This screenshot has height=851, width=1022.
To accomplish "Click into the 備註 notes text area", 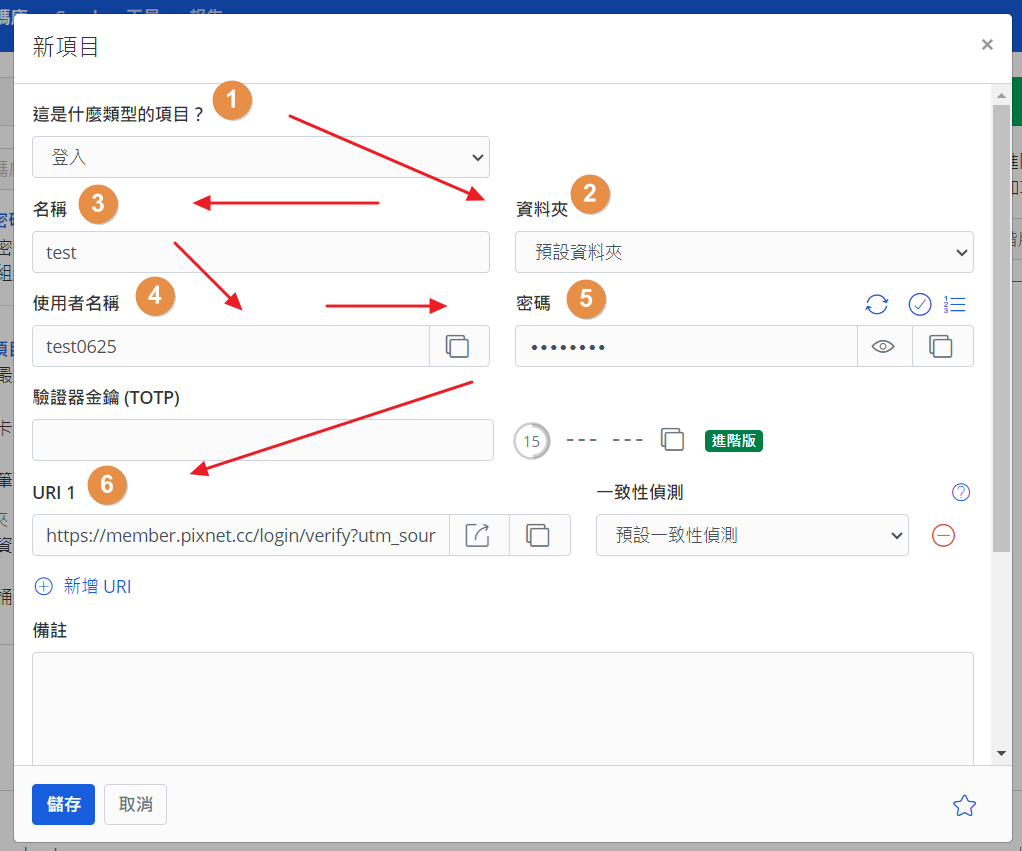I will pos(503,708).
